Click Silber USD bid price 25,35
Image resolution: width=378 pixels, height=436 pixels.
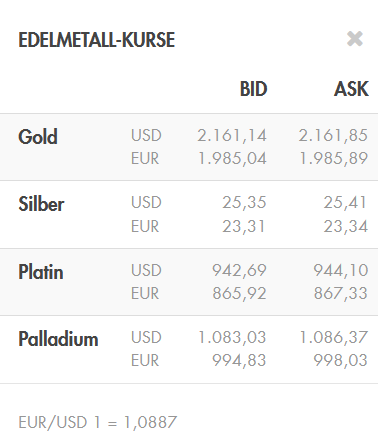tap(244, 203)
